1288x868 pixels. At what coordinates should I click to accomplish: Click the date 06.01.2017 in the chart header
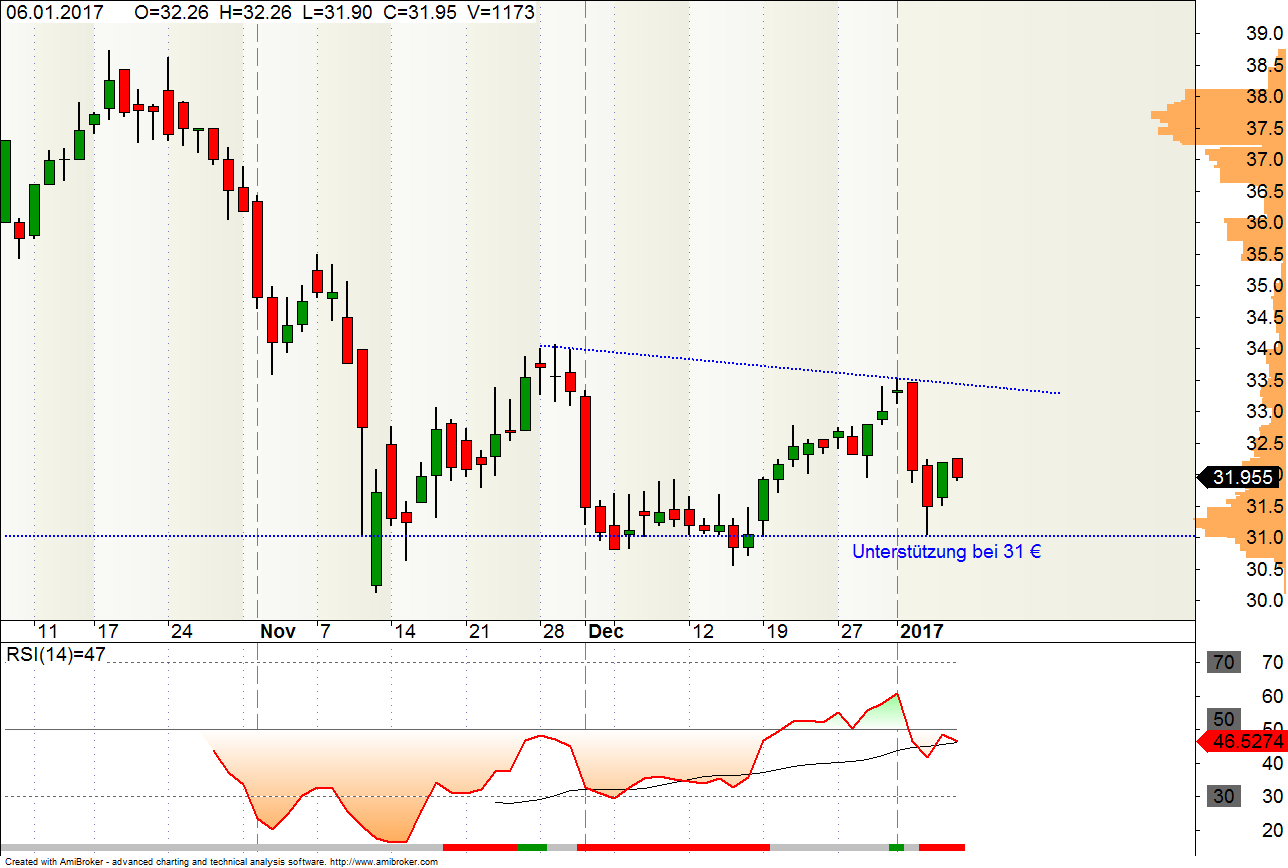pos(55,12)
